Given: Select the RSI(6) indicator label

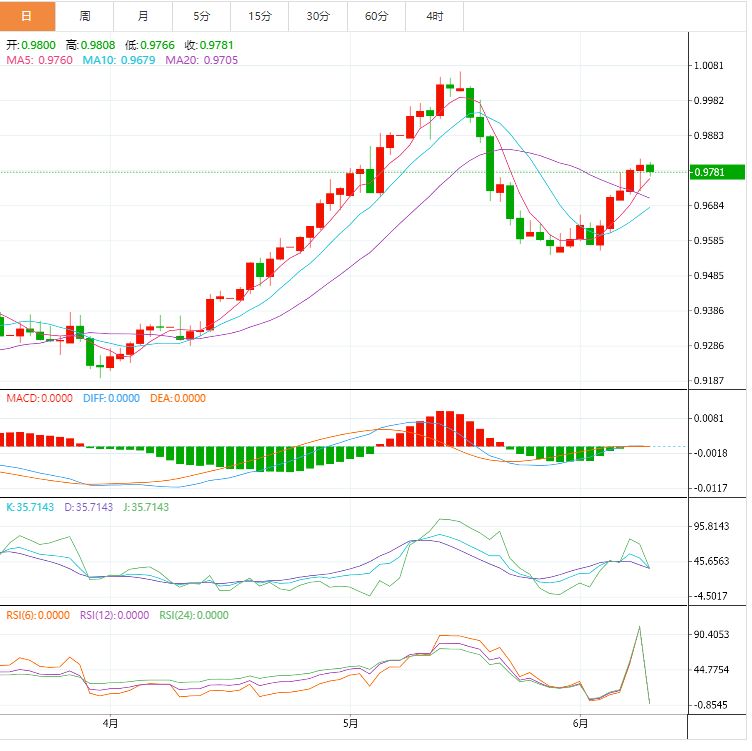Looking at the screenshot, I should point(38,615).
